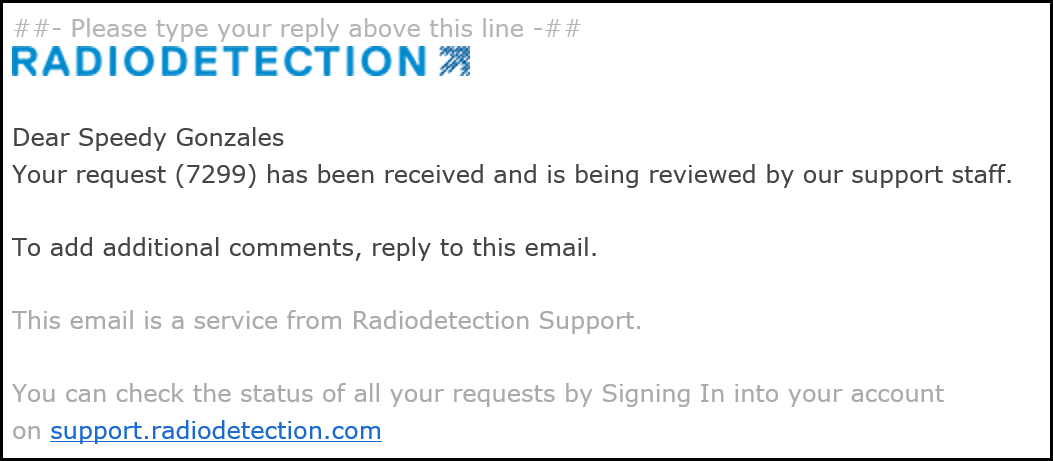Click the word 'Your' starting the request line
The width and height of the screenshot is (1053, 461).
(40, 175)
